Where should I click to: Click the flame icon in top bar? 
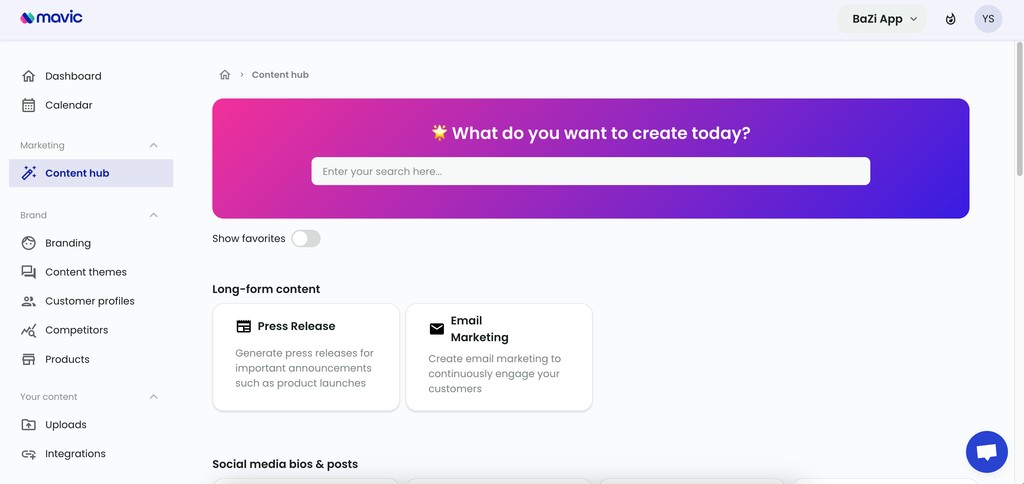tap(951, 19)
